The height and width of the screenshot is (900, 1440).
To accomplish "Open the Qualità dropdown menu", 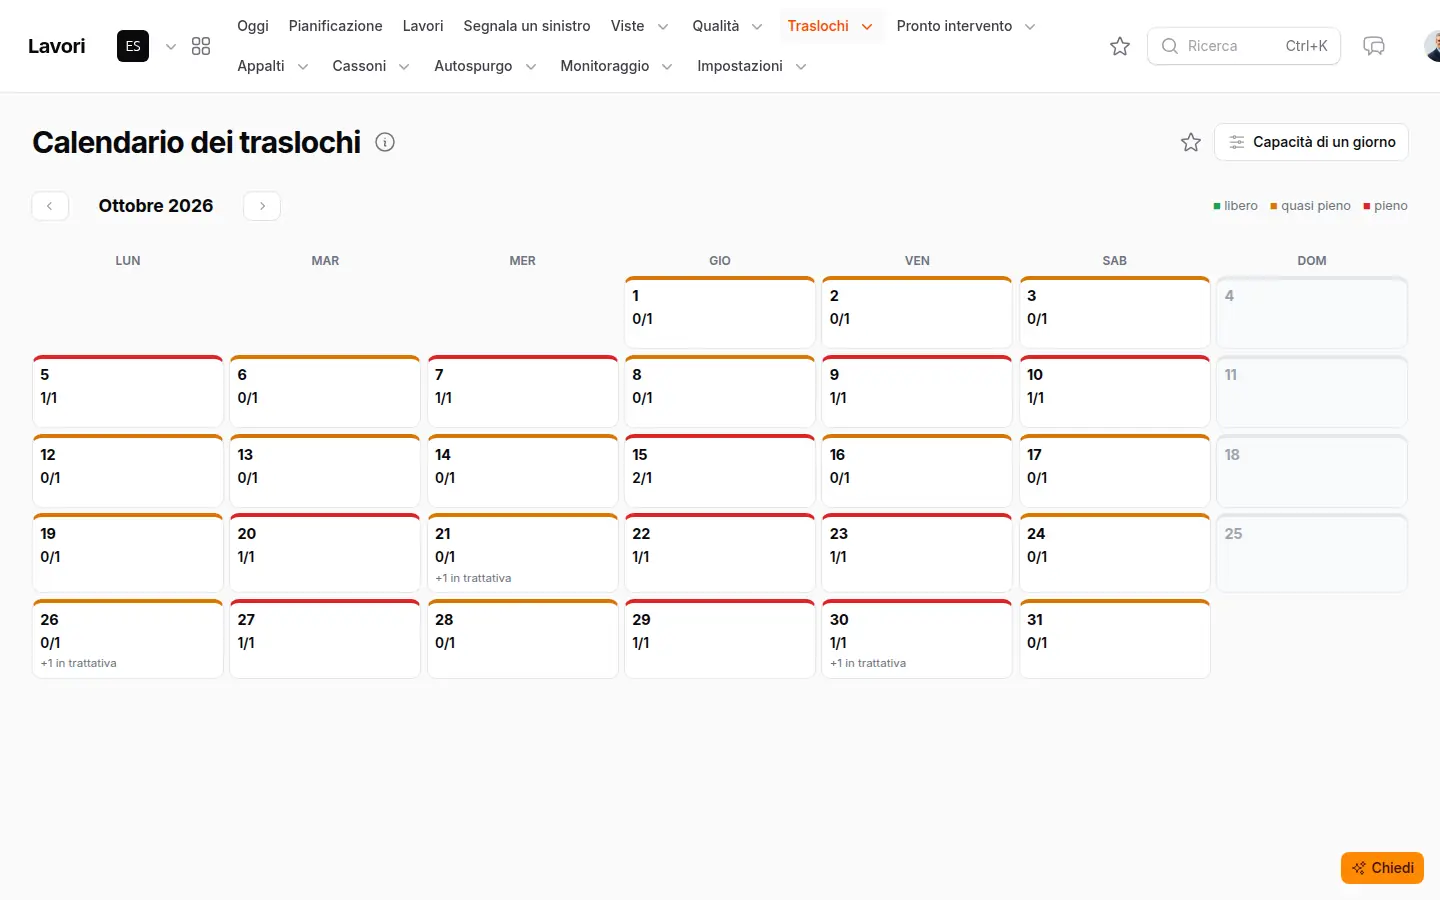I will [728, 26].
